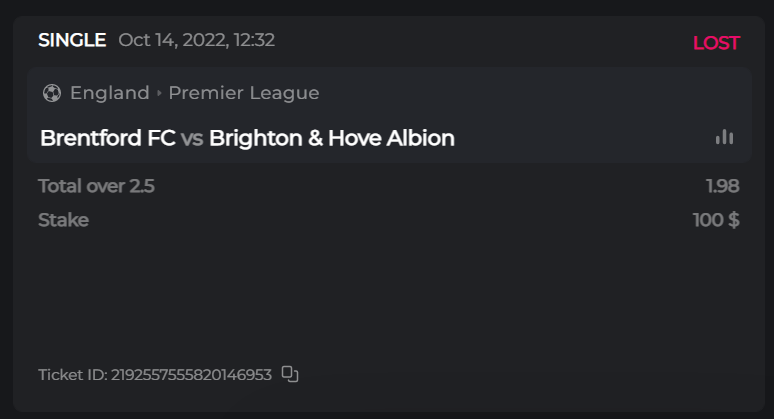Select Brentford FC team name
Image resolution: width=774 pixels, height=419 pixels.
tap(108, 138)
